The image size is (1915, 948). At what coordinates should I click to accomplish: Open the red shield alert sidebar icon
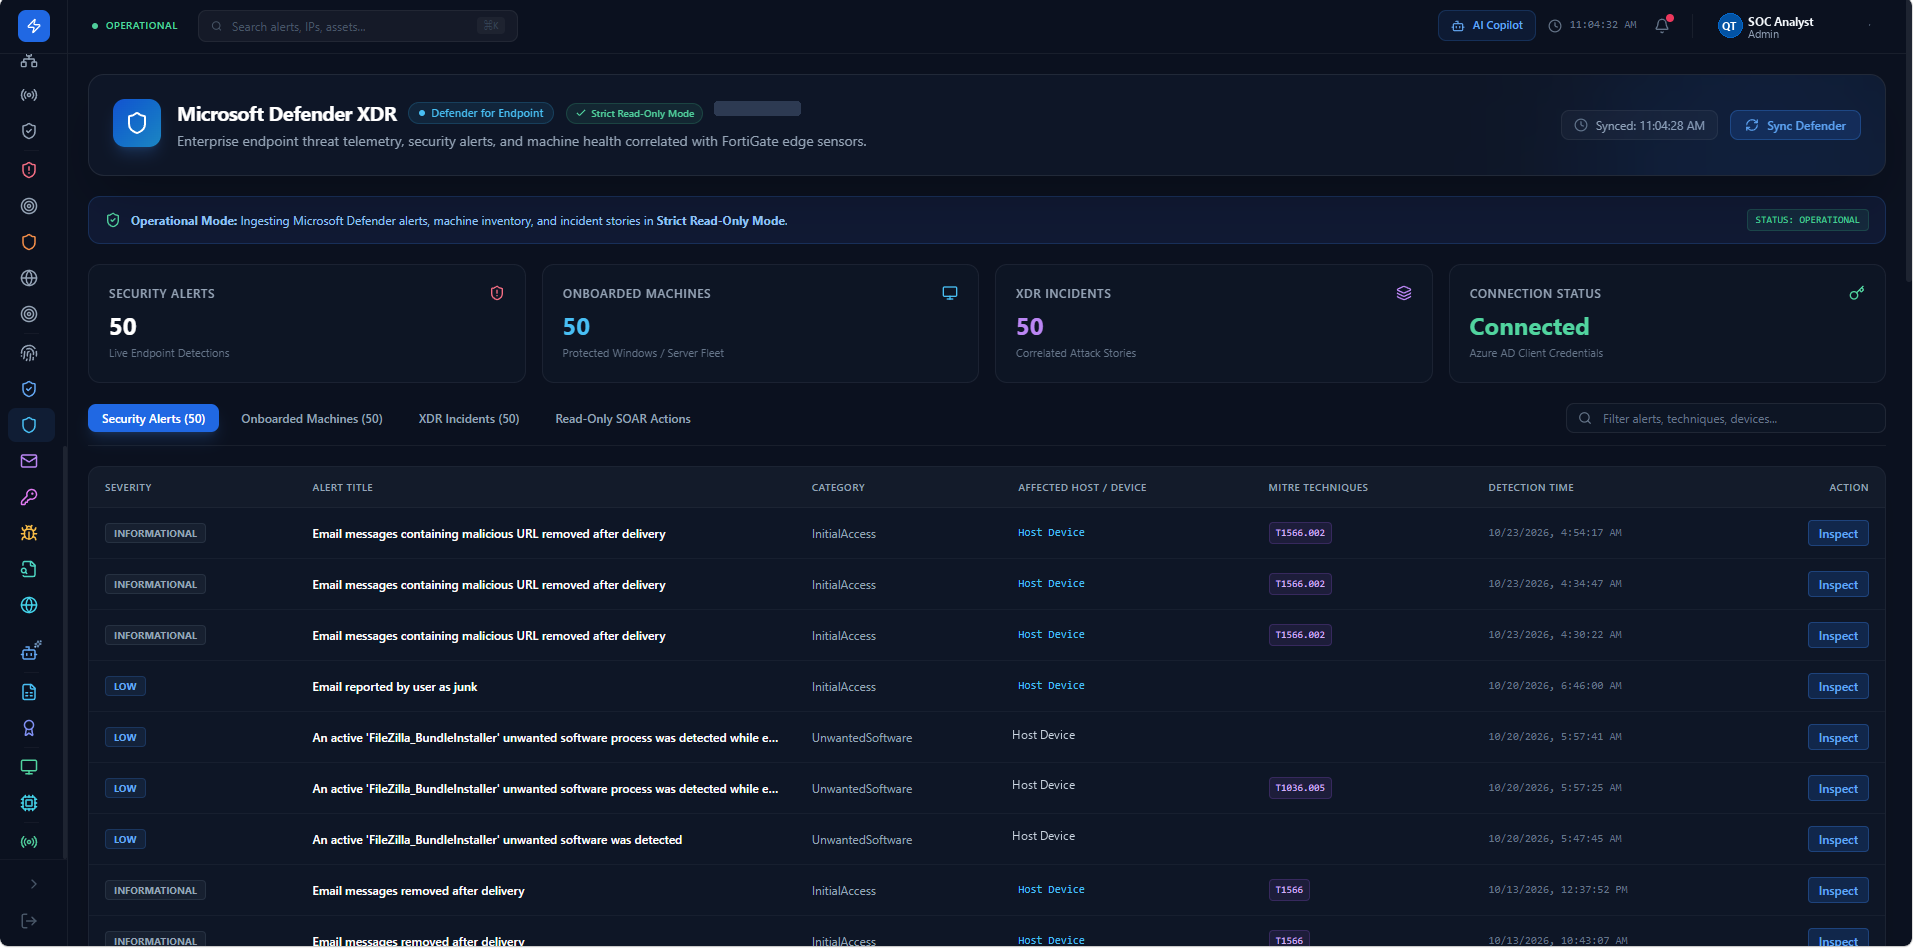tap(29, 170)
